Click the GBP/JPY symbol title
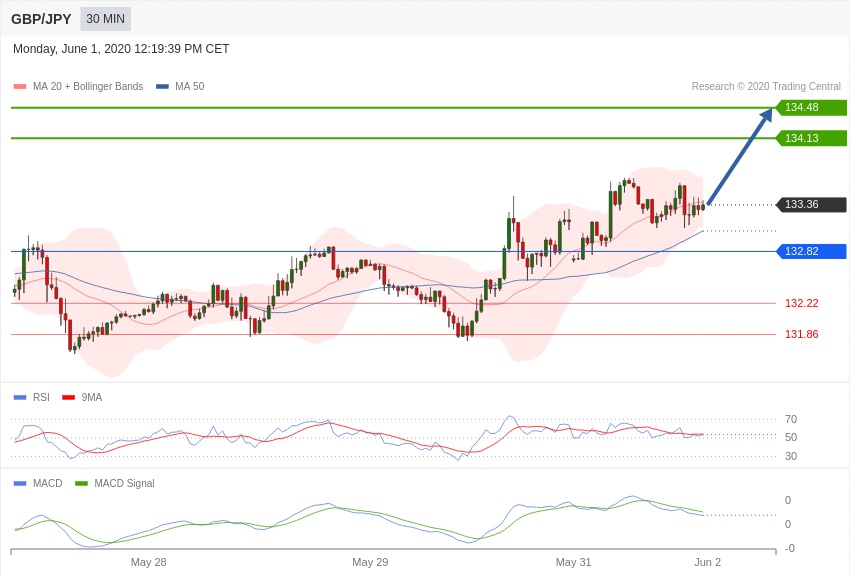 pyautogui.click(x=41, y=19)
